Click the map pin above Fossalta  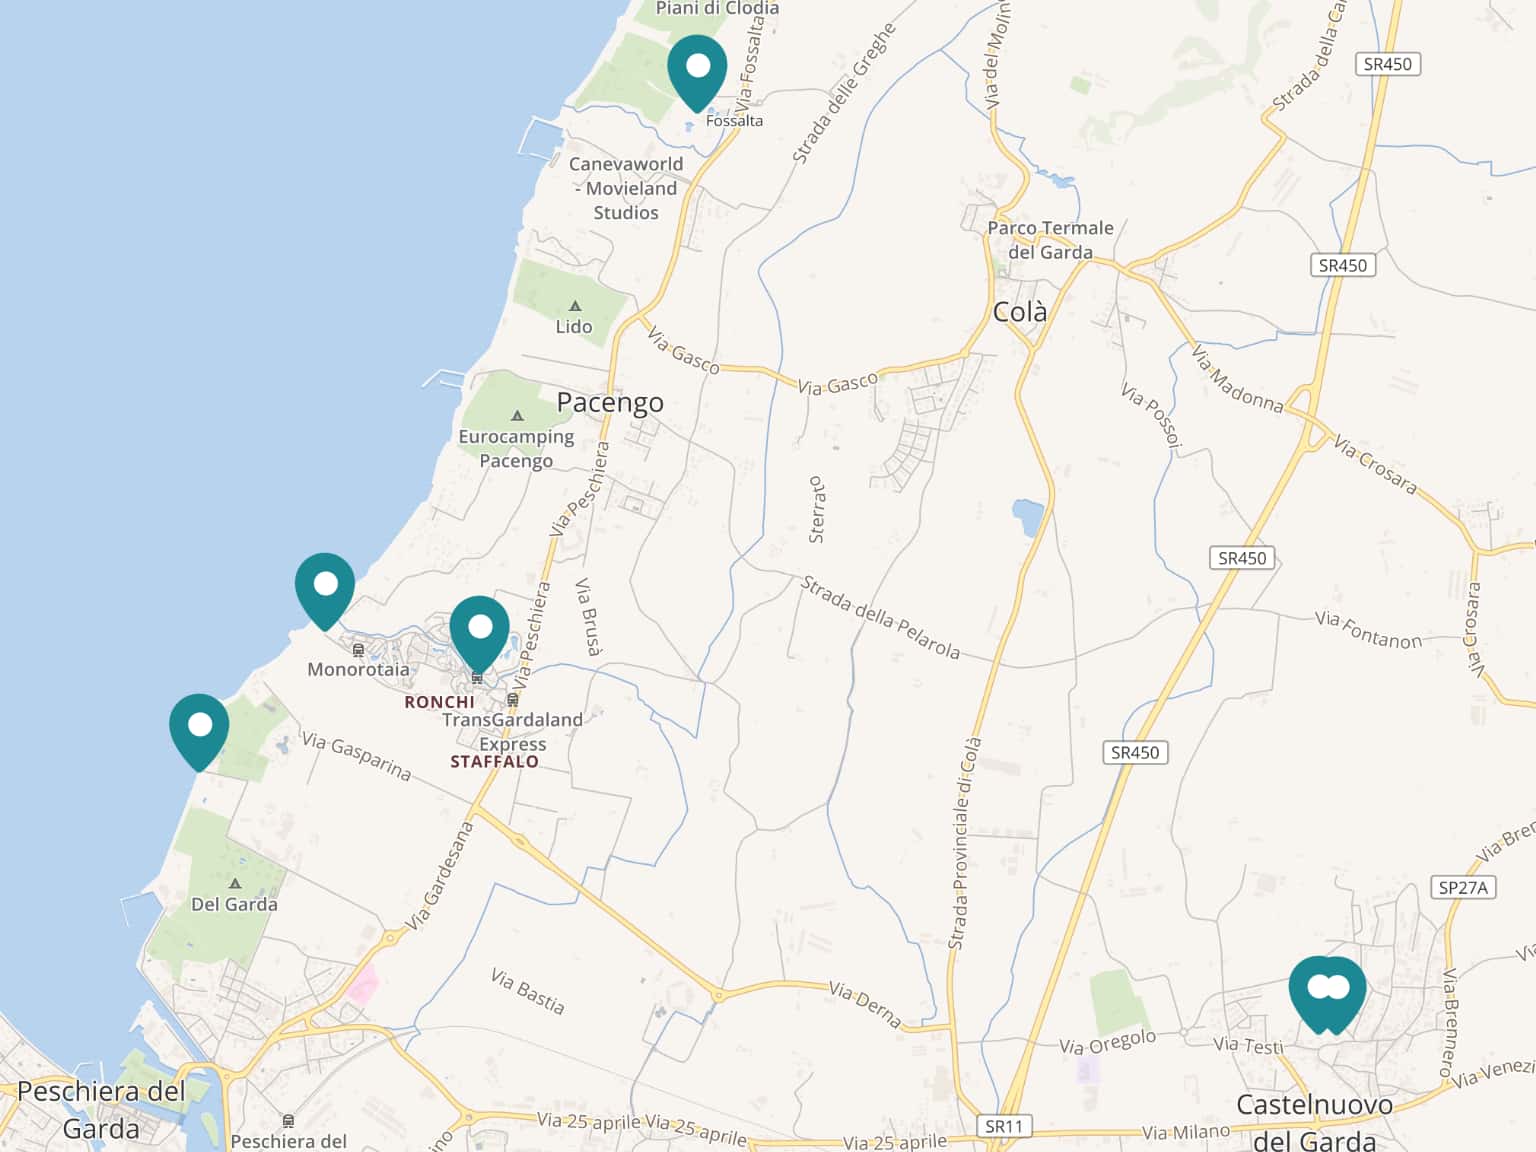click(x=697, y=69)
